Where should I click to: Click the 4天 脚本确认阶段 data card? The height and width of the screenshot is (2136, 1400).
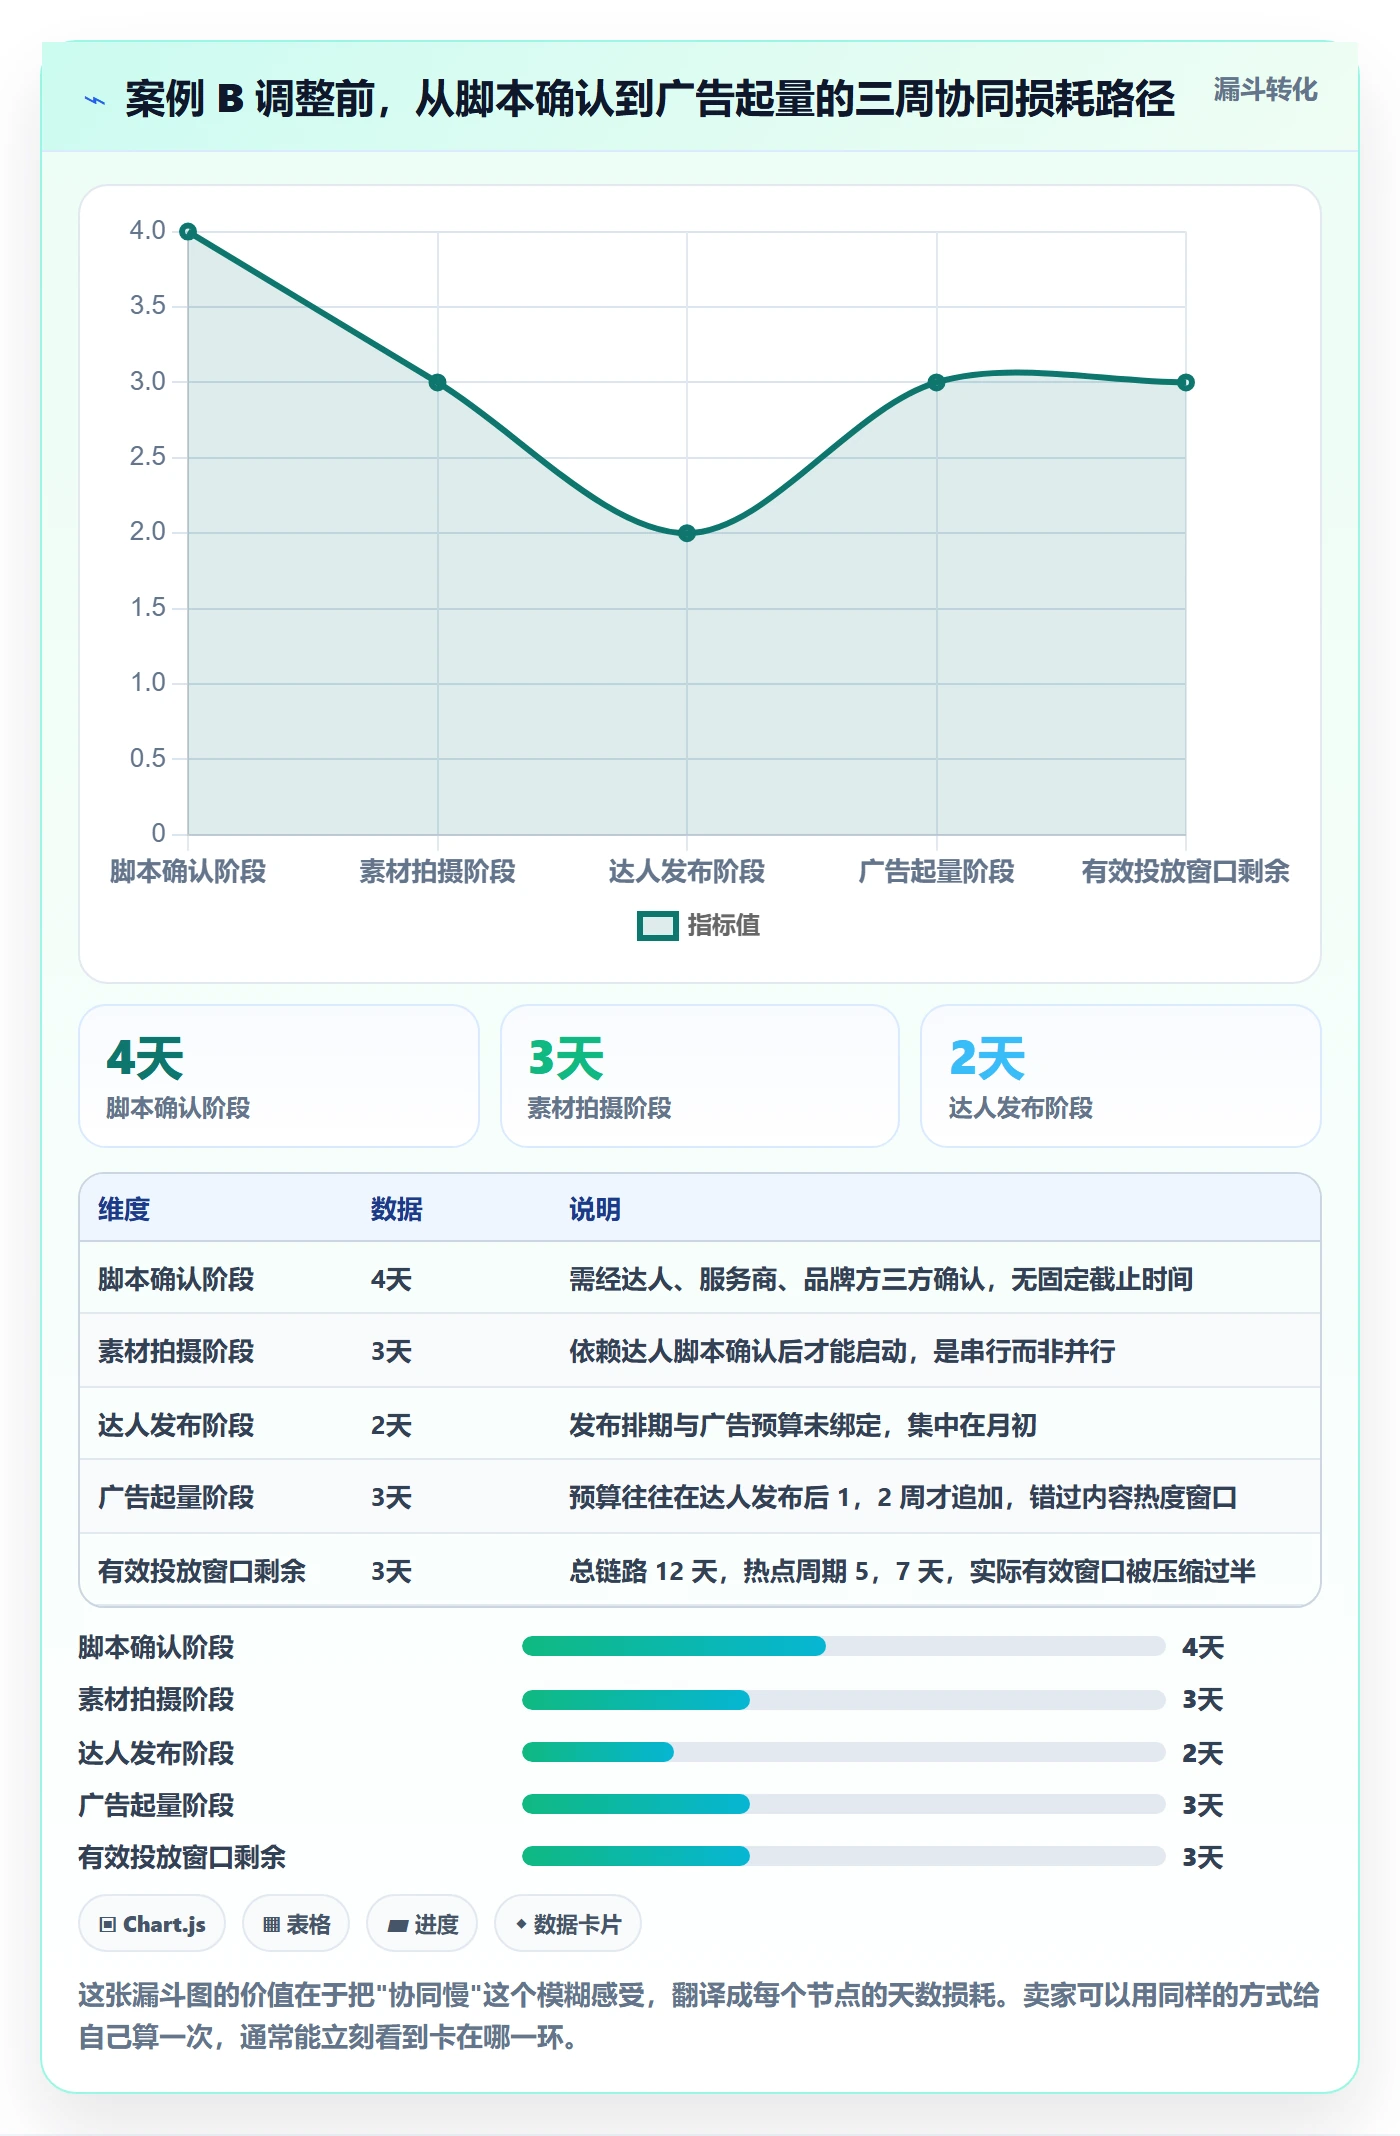coord(279,1076)
